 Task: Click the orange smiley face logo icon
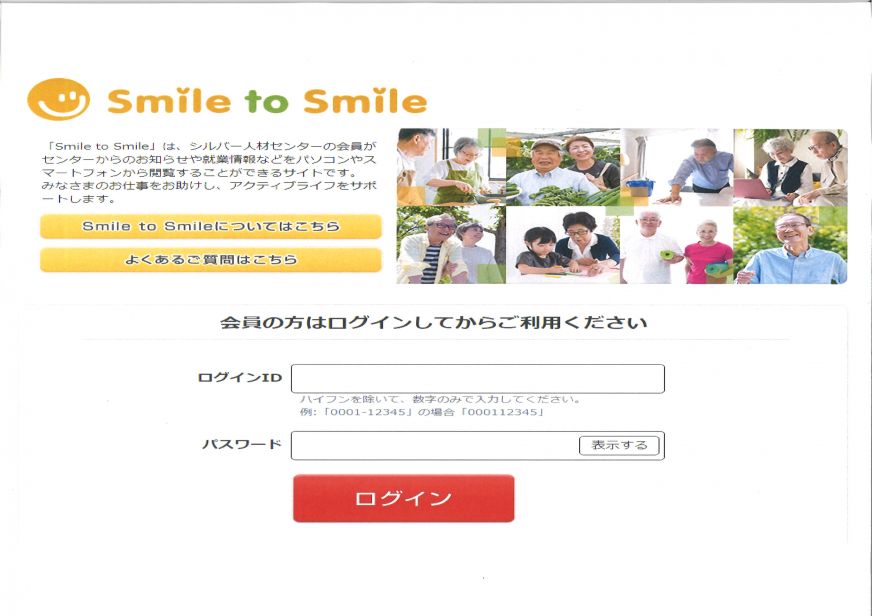(x=58, y=99)
